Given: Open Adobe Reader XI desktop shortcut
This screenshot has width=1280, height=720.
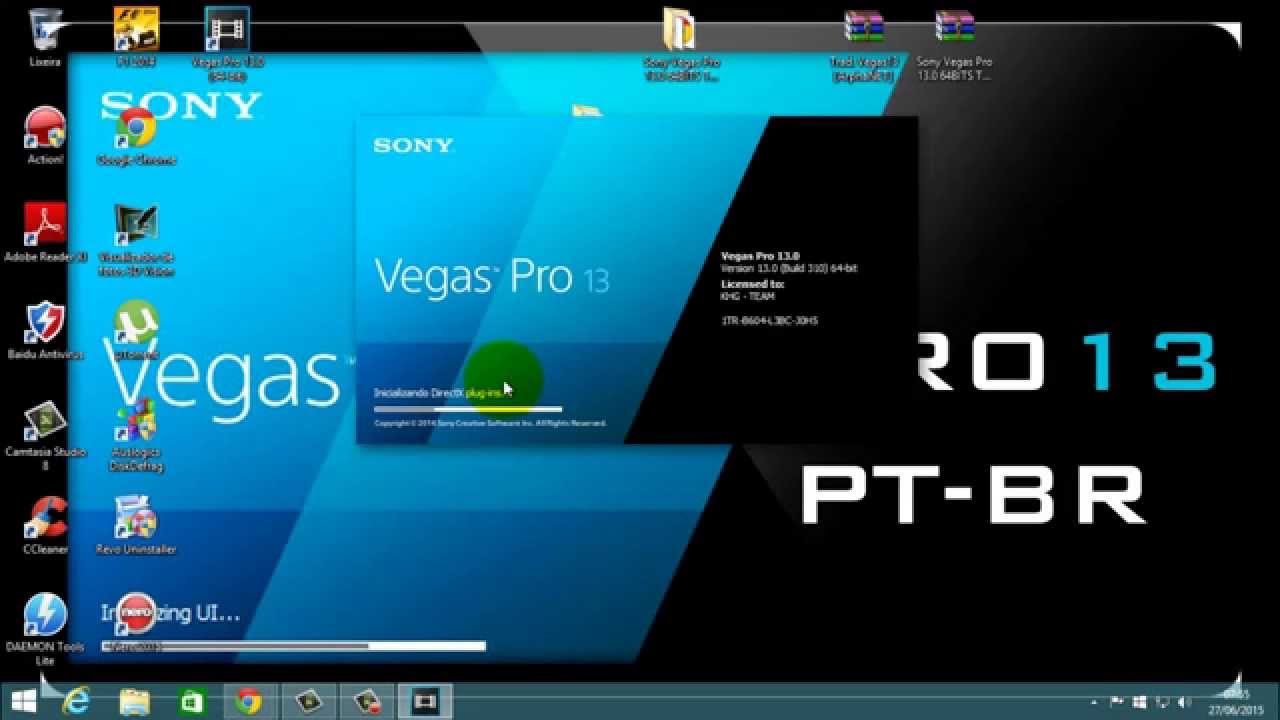Looking at the screenshot, I should click(45, 232).
